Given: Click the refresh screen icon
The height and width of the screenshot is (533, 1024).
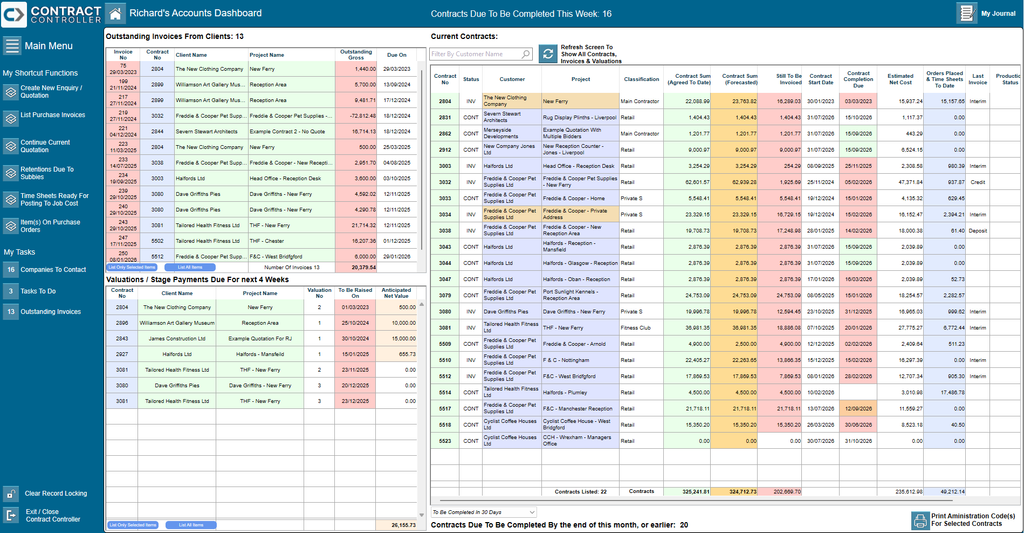Looking at the screenshot, I should (x=548, y=54).
